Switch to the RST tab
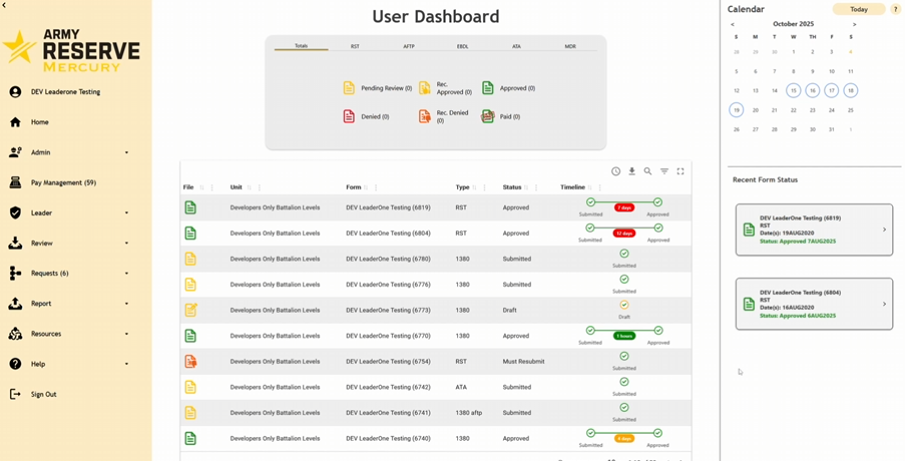 coord(355,46)
